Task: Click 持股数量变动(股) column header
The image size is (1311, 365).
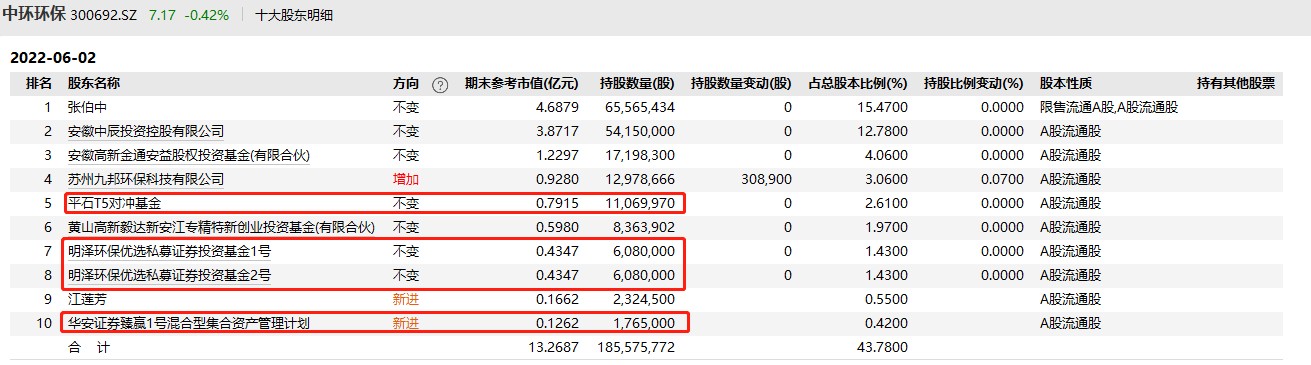Action: [x=741, y=84]
